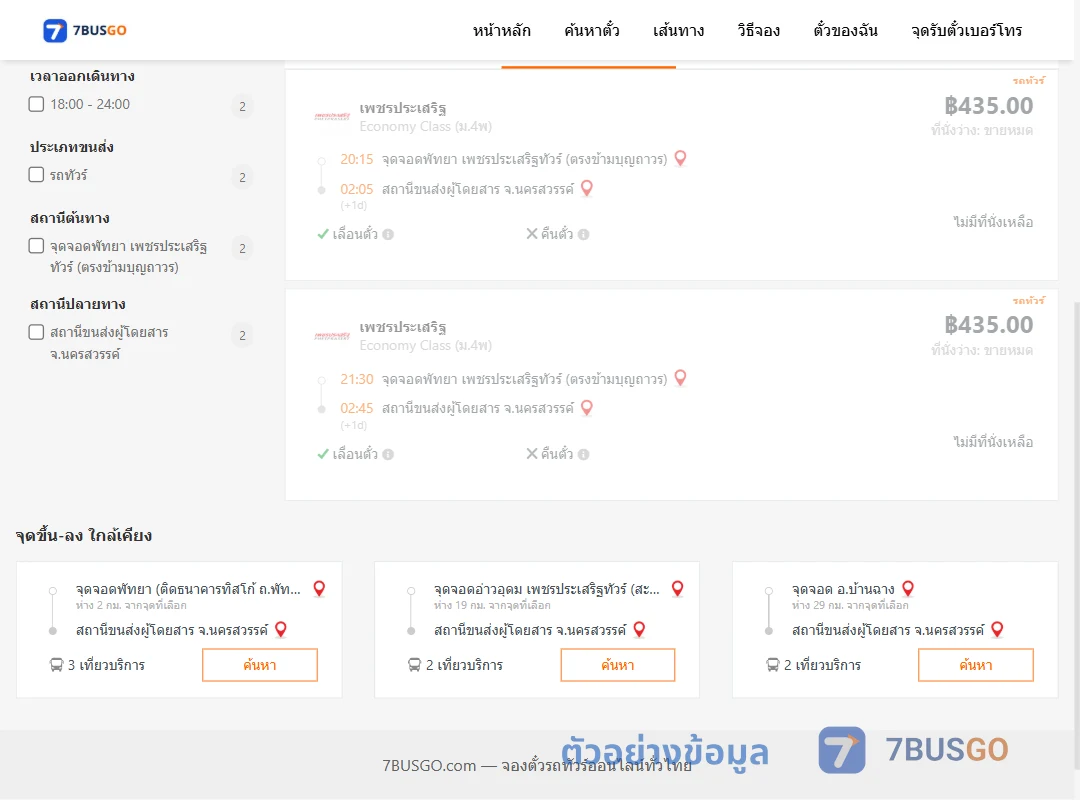Click ค้นหา in the จุดจอดอ่าวอุดม card
Viewport: 1080px width, 800px height.
[618, 665]
